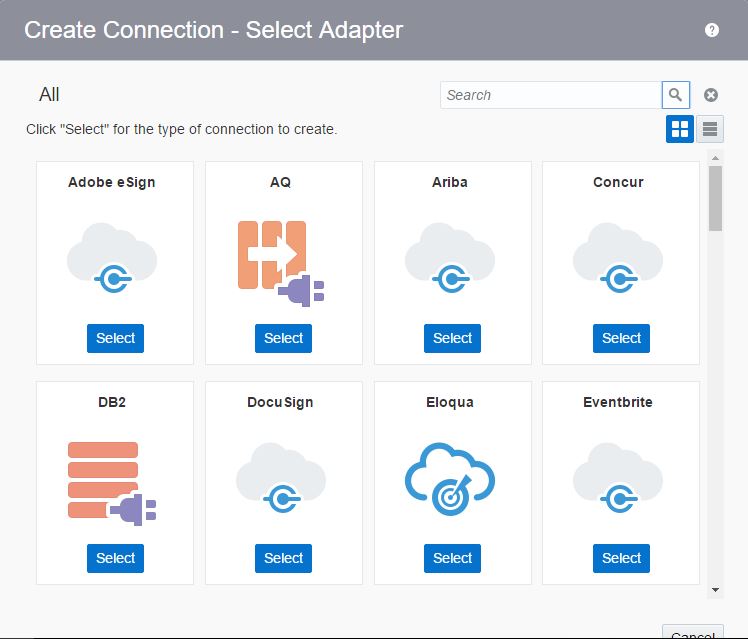Choose Select under Eventbrite
The width and height of the screenshot is (748, 639).
pyautogui.click(x=621, y=558)
